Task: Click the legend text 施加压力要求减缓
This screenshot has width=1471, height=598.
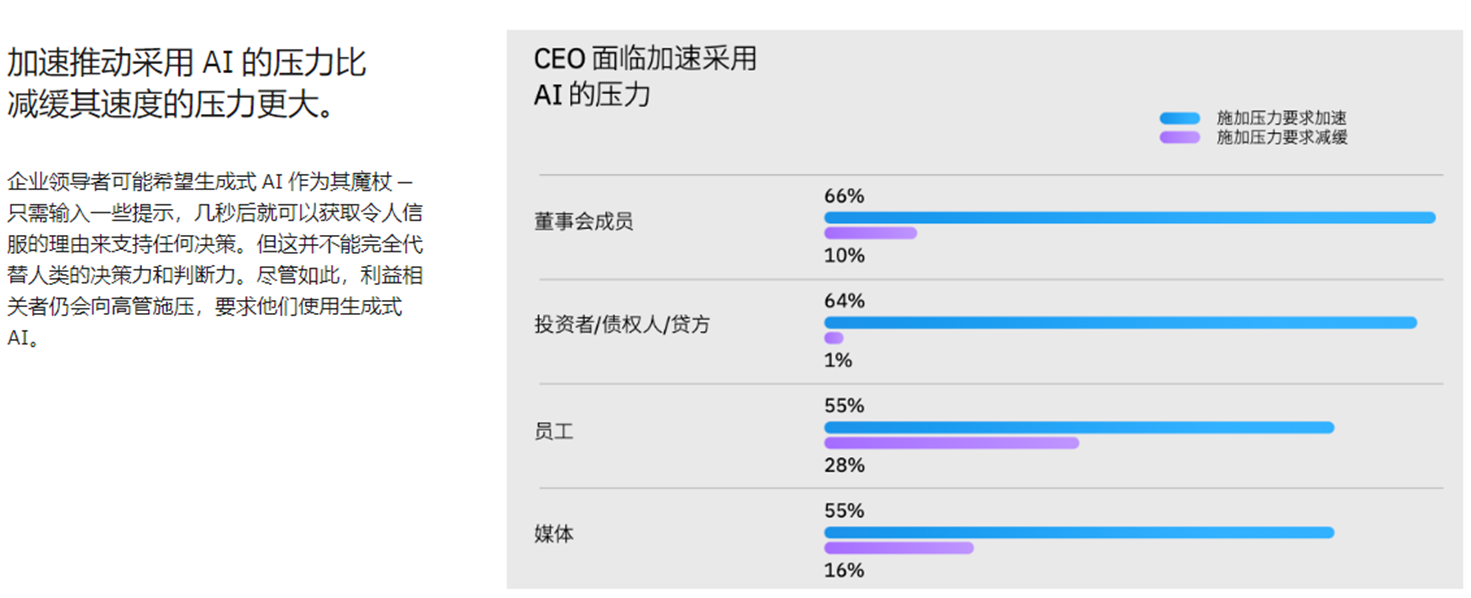Action: coord(1281,137)
